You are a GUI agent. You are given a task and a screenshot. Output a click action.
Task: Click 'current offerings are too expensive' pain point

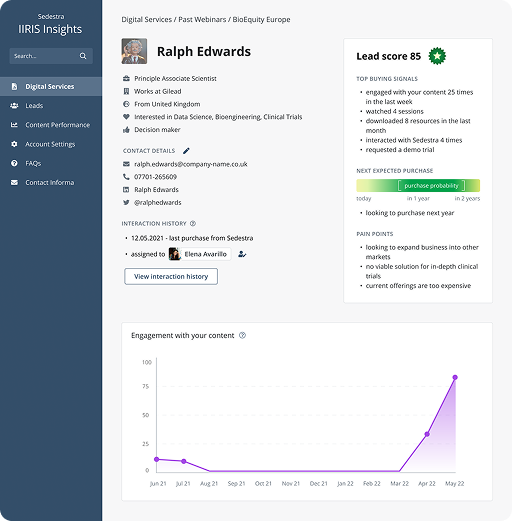(418, 286)
